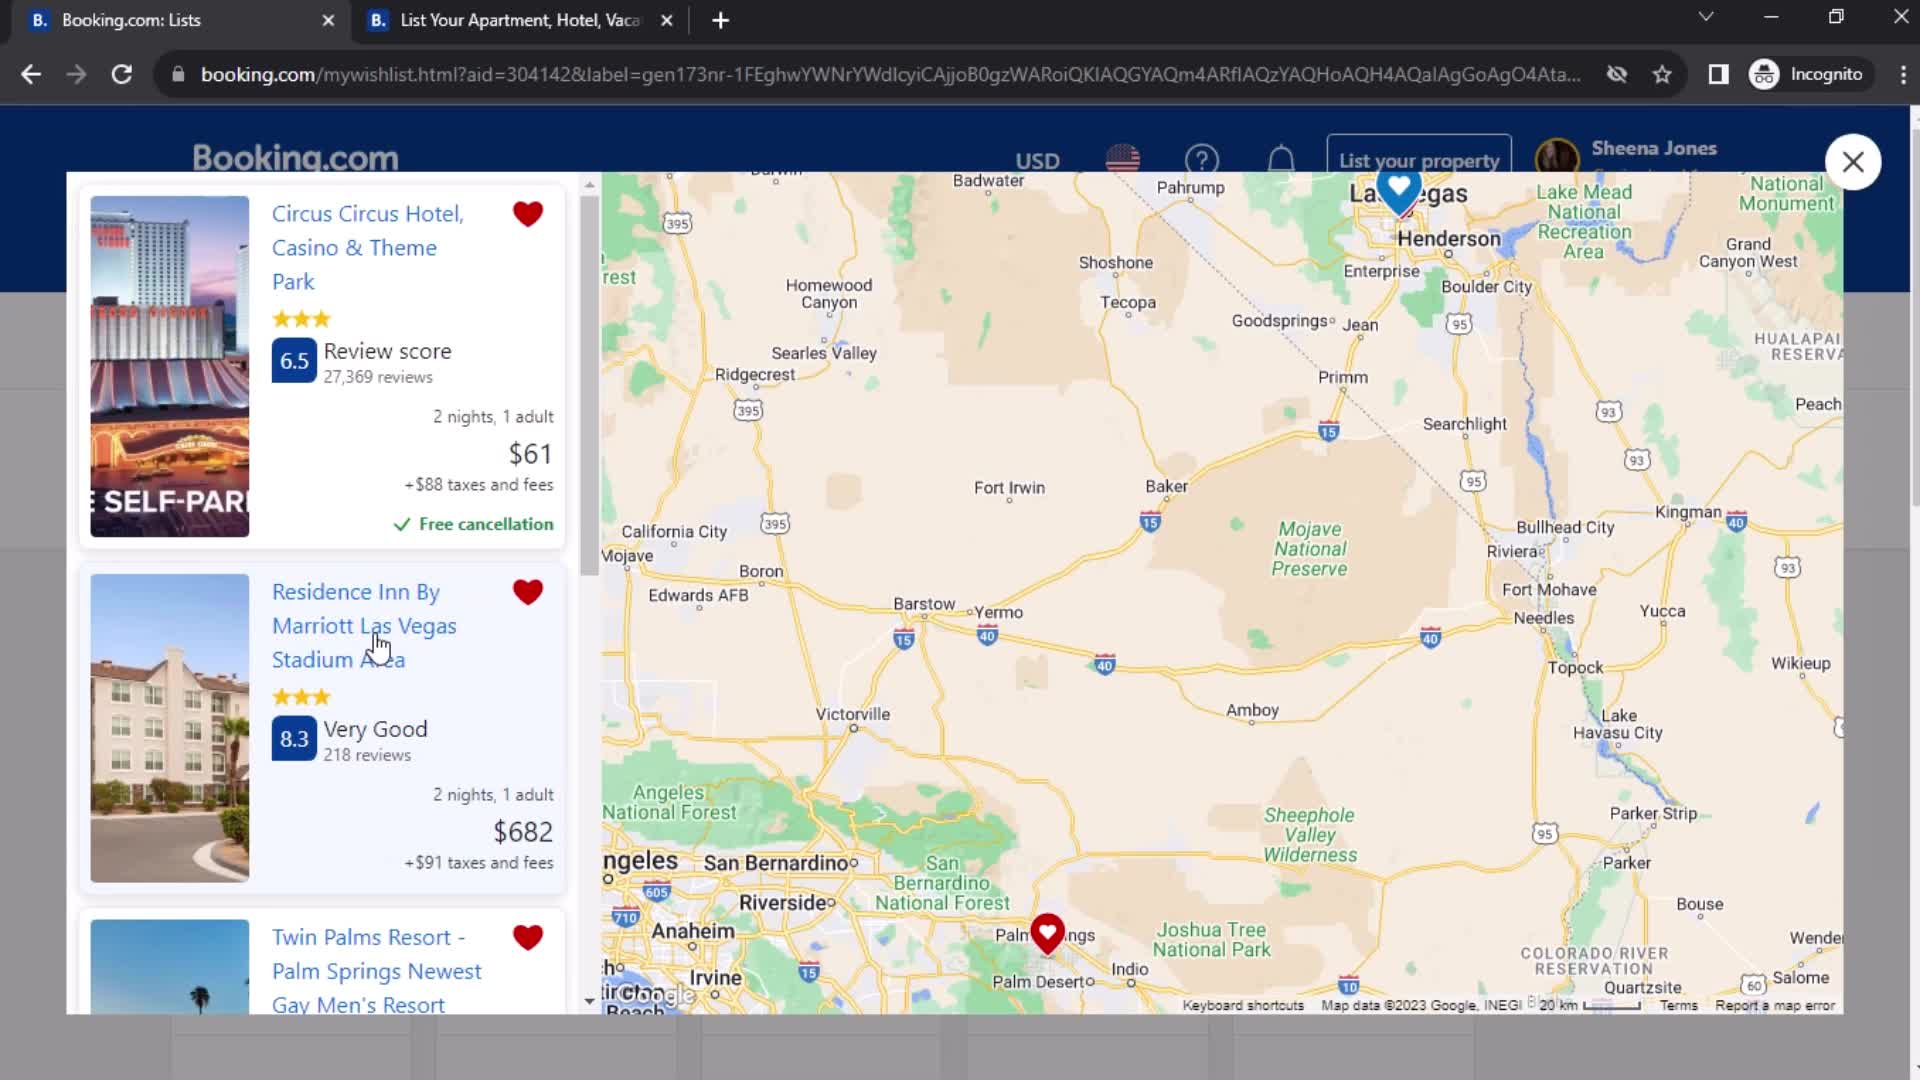Close the List Your Apartment tab
The width and height of the screenshot is (1920, 1080).
pyautogui.click(x=667, y=20)
